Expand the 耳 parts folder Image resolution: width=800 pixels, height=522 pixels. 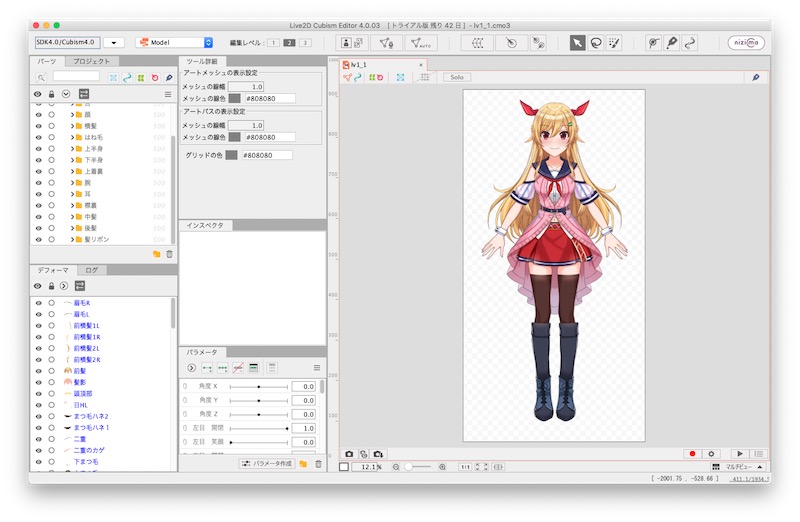[72, 194]
